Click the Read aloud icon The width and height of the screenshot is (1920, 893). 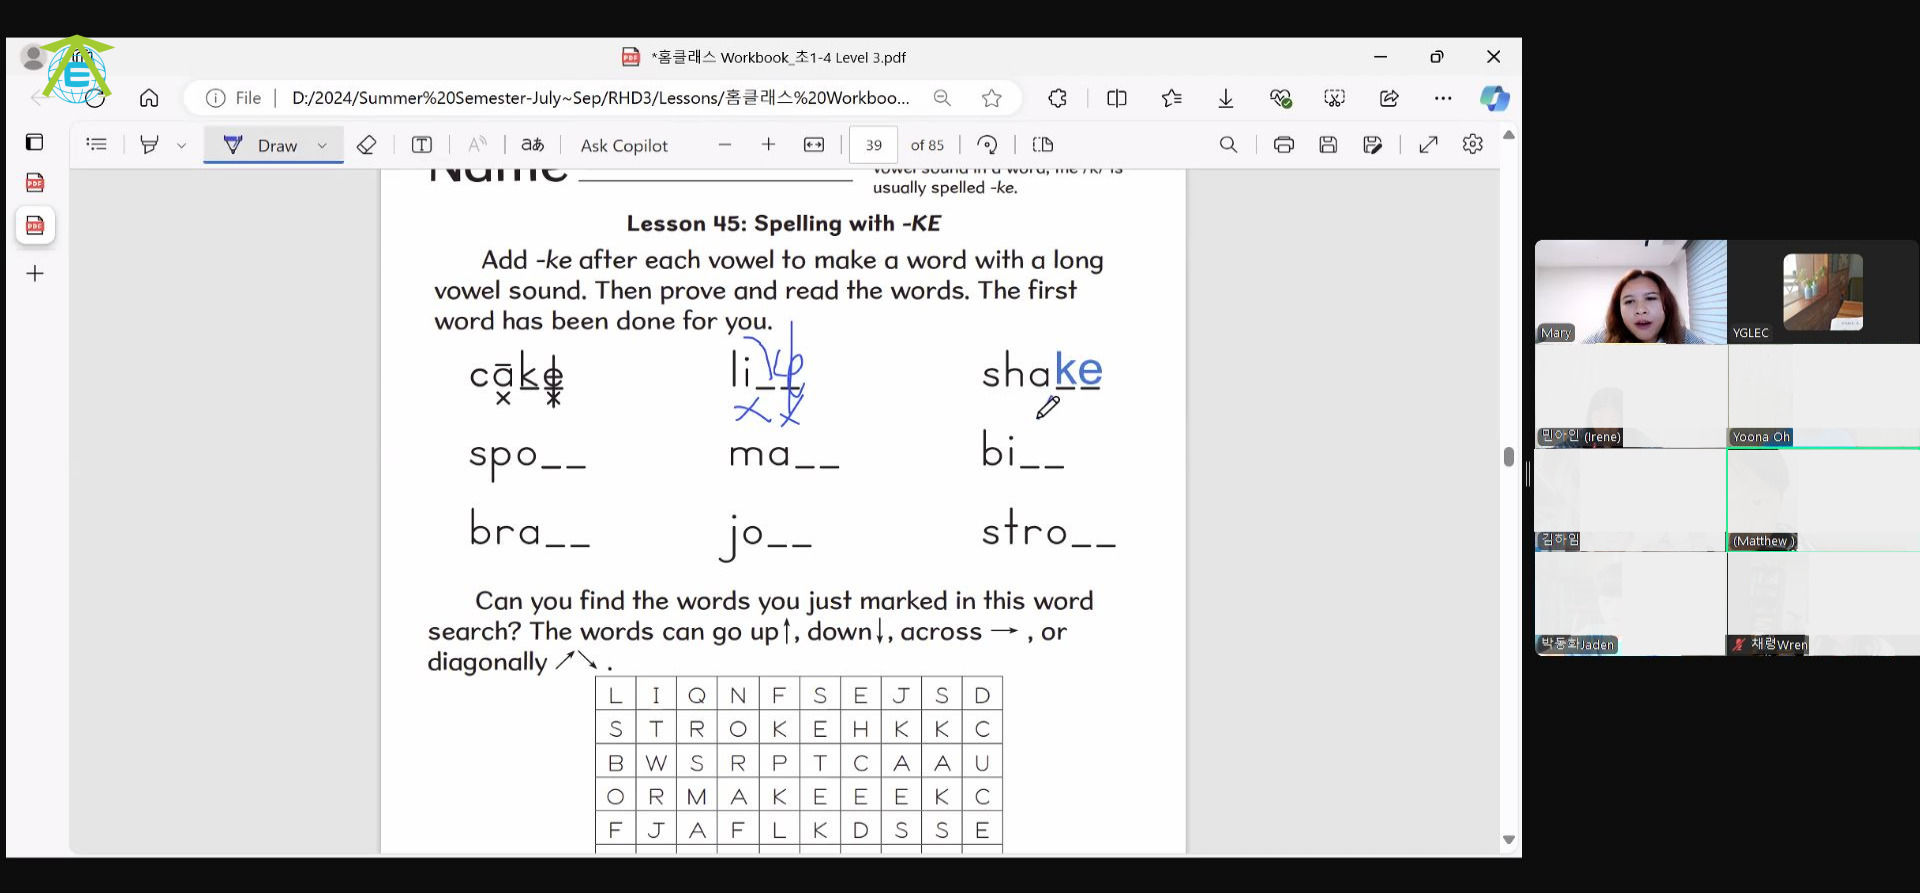(x=478, y=145)
